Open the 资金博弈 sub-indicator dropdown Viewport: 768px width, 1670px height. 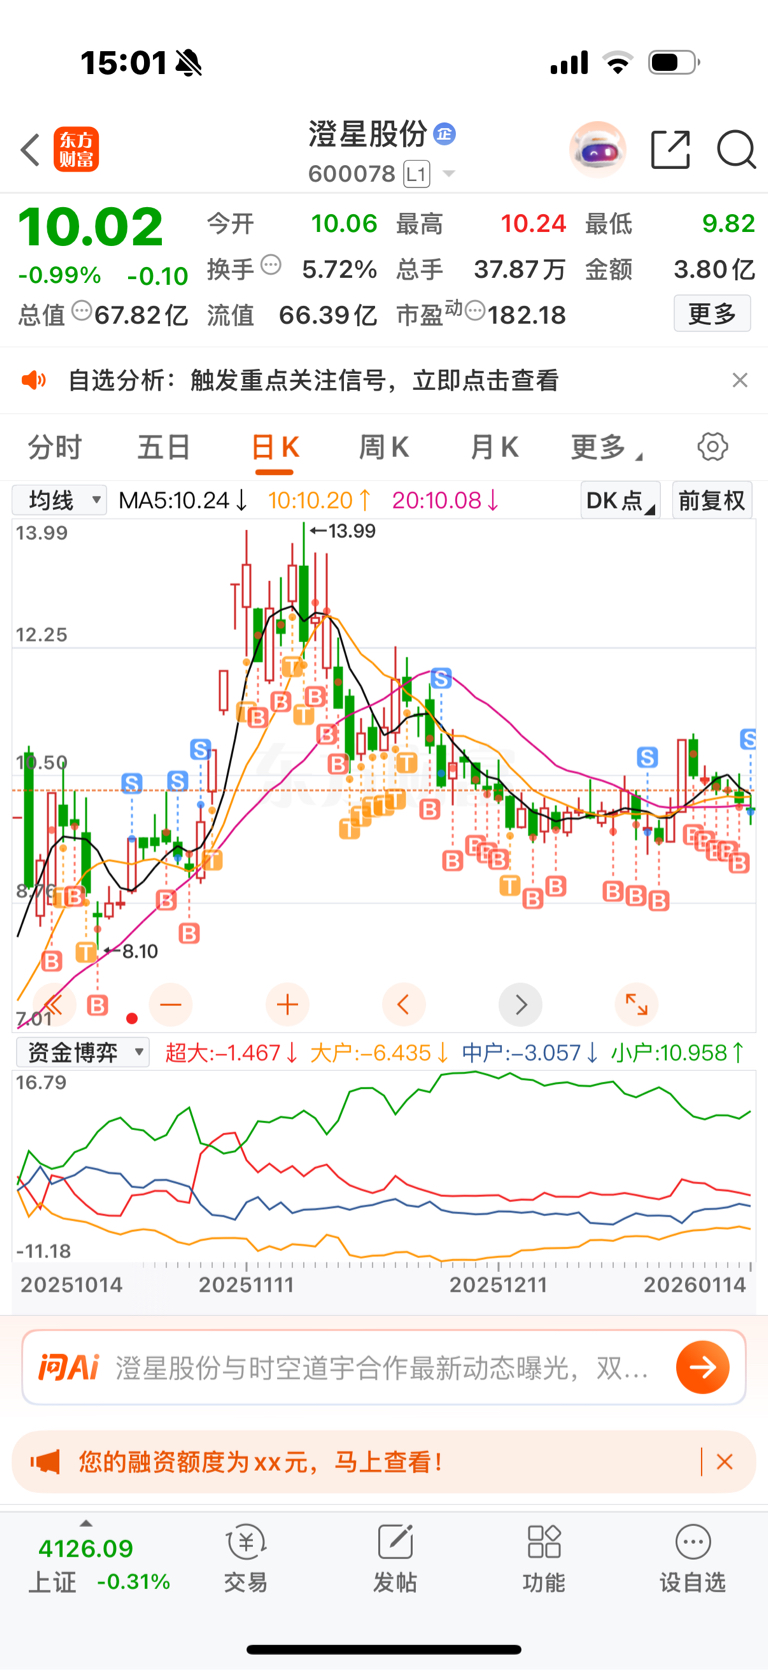[x=83, y=1052]
